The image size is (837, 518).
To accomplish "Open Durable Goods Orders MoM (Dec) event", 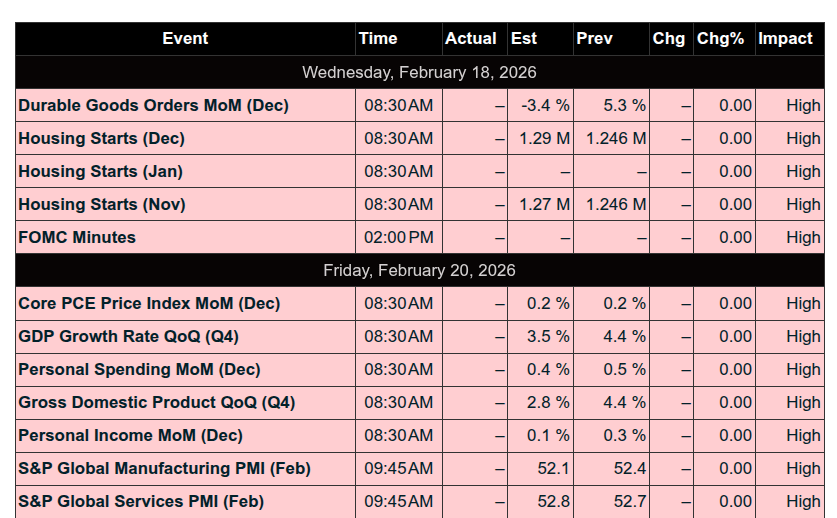I will coord(153,105).
